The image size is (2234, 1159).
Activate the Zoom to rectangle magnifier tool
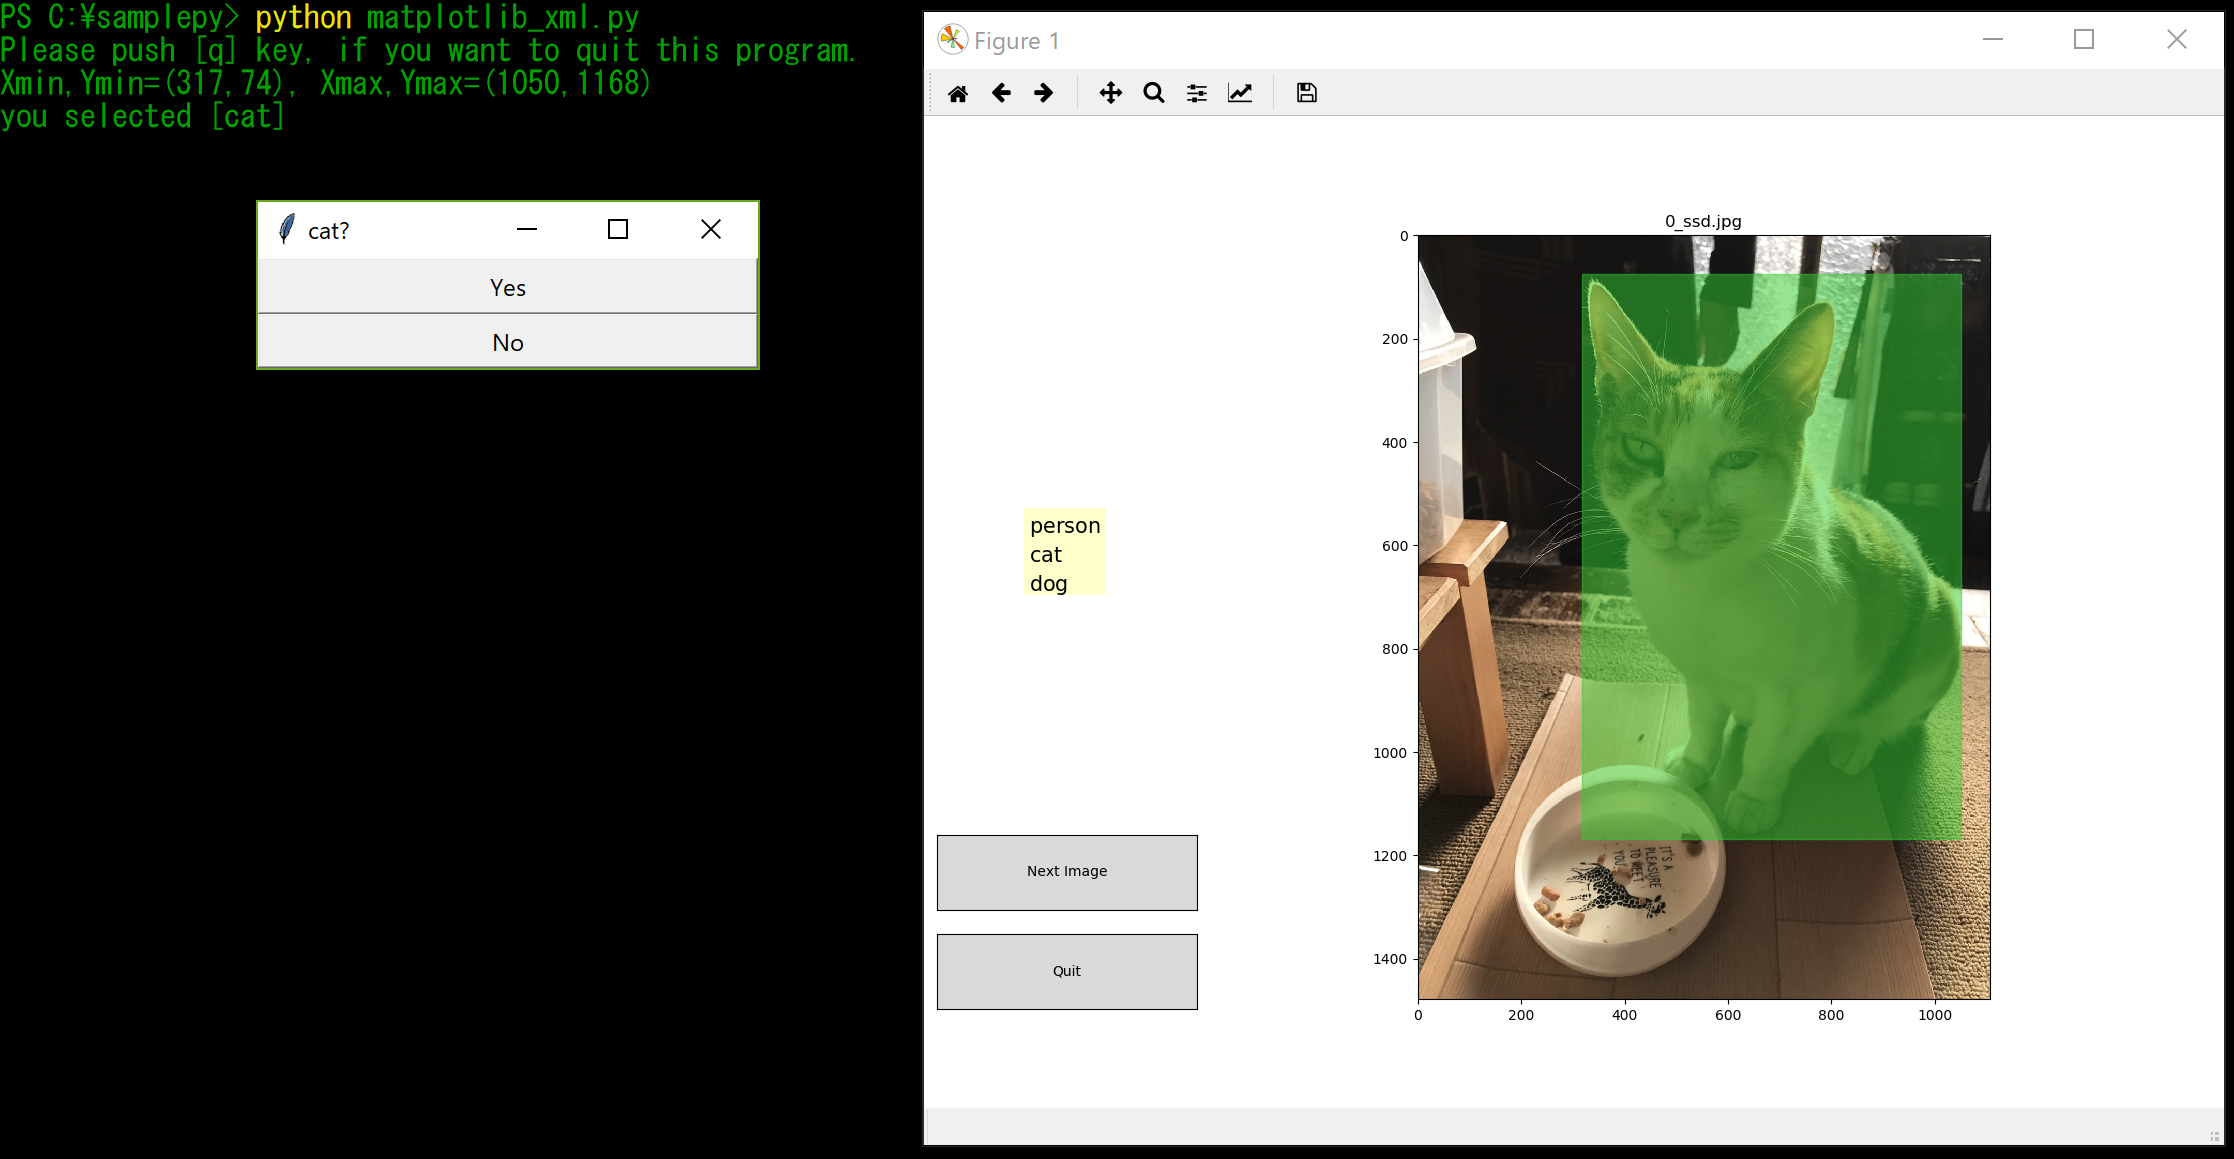(x=1154, y=93)
